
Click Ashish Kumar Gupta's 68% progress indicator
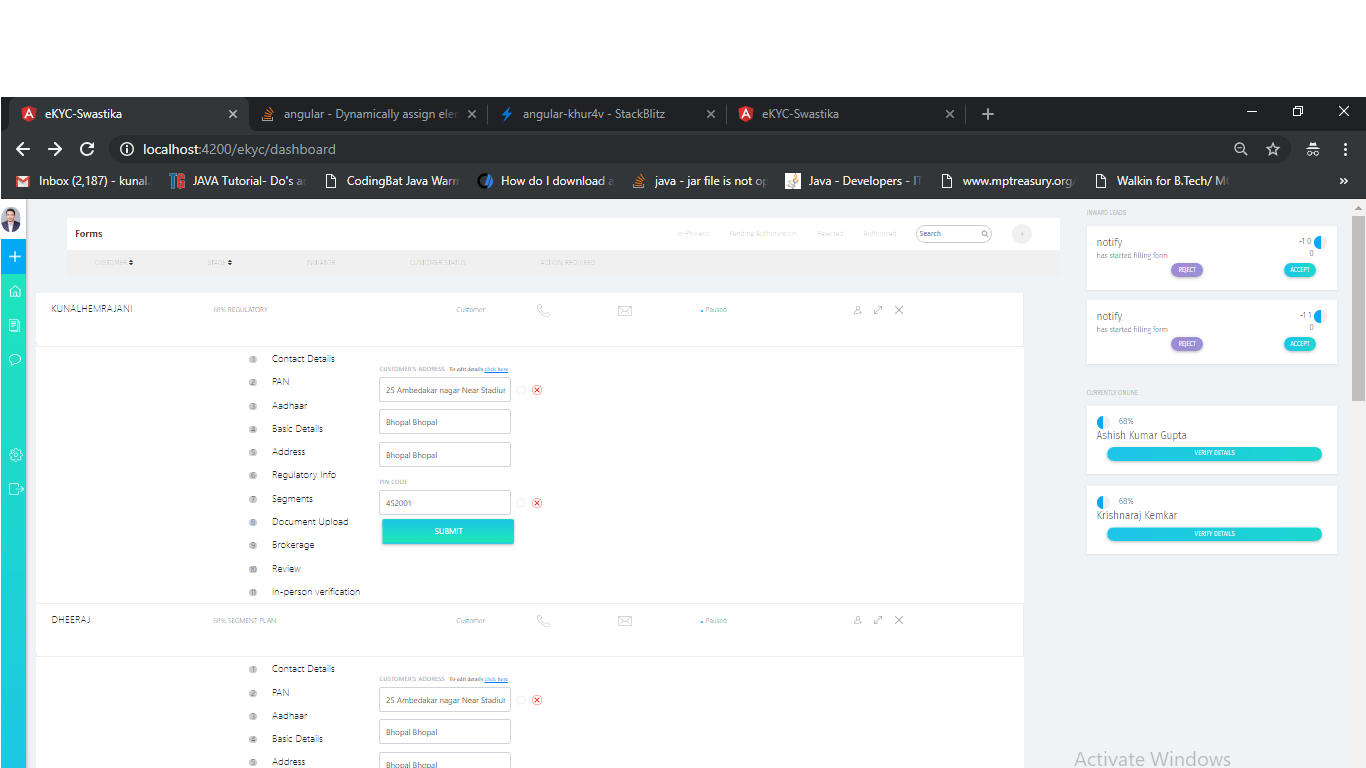(1103, 422)
